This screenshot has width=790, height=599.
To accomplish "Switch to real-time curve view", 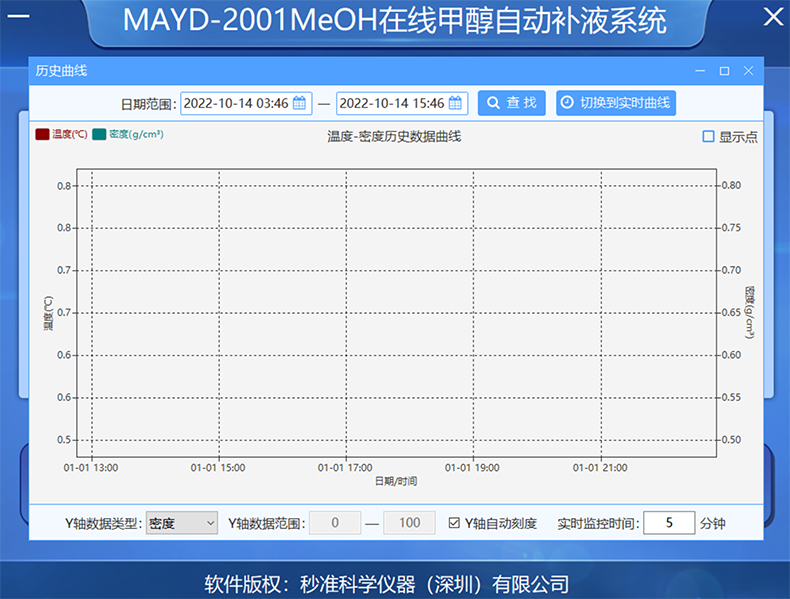I will (615, 103).
